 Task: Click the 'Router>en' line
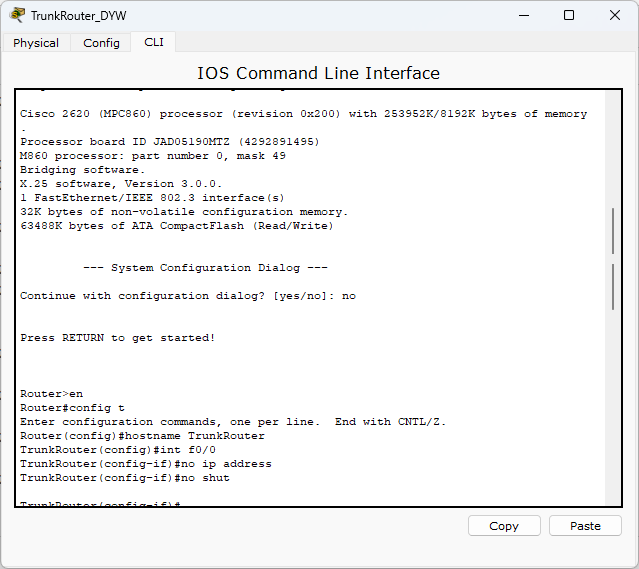click(51, 394)
